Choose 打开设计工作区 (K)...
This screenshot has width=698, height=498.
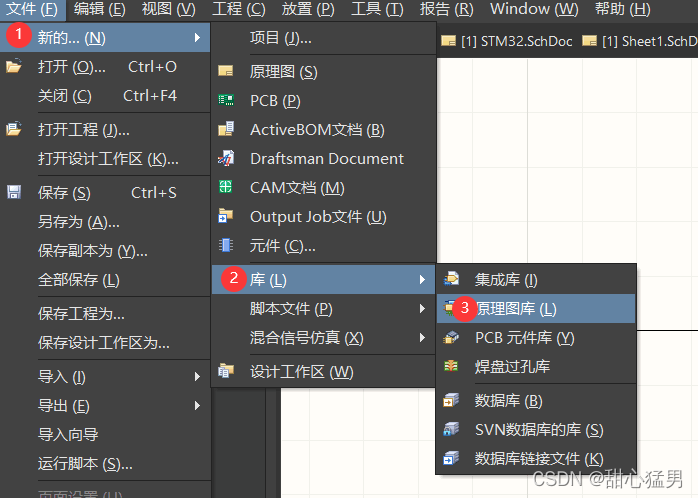coord(106,158)
